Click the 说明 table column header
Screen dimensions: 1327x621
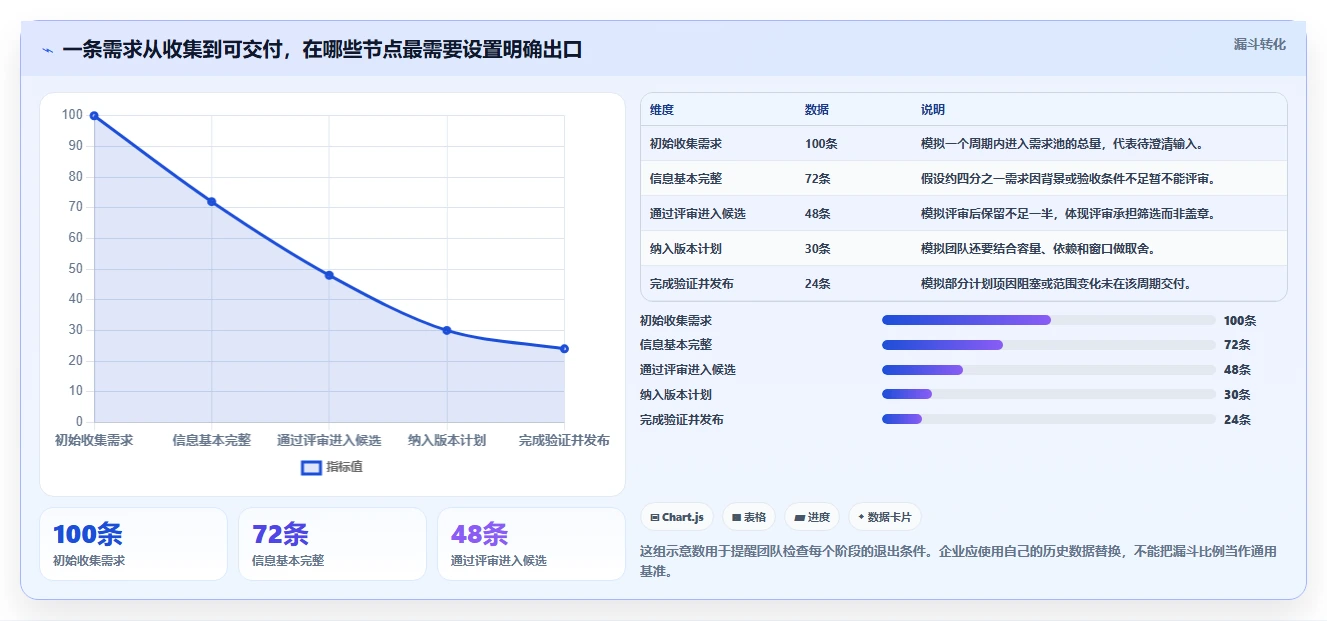coord(932,110)
